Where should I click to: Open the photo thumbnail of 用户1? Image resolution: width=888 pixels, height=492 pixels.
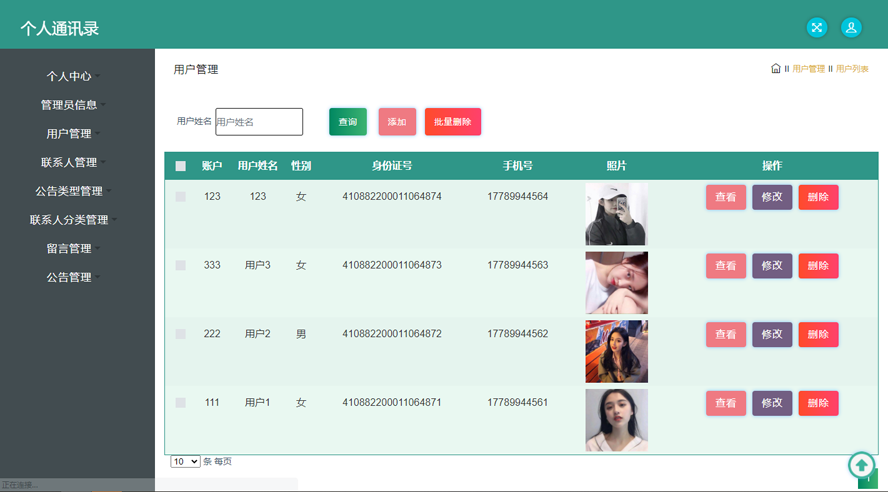pos(616,420)
